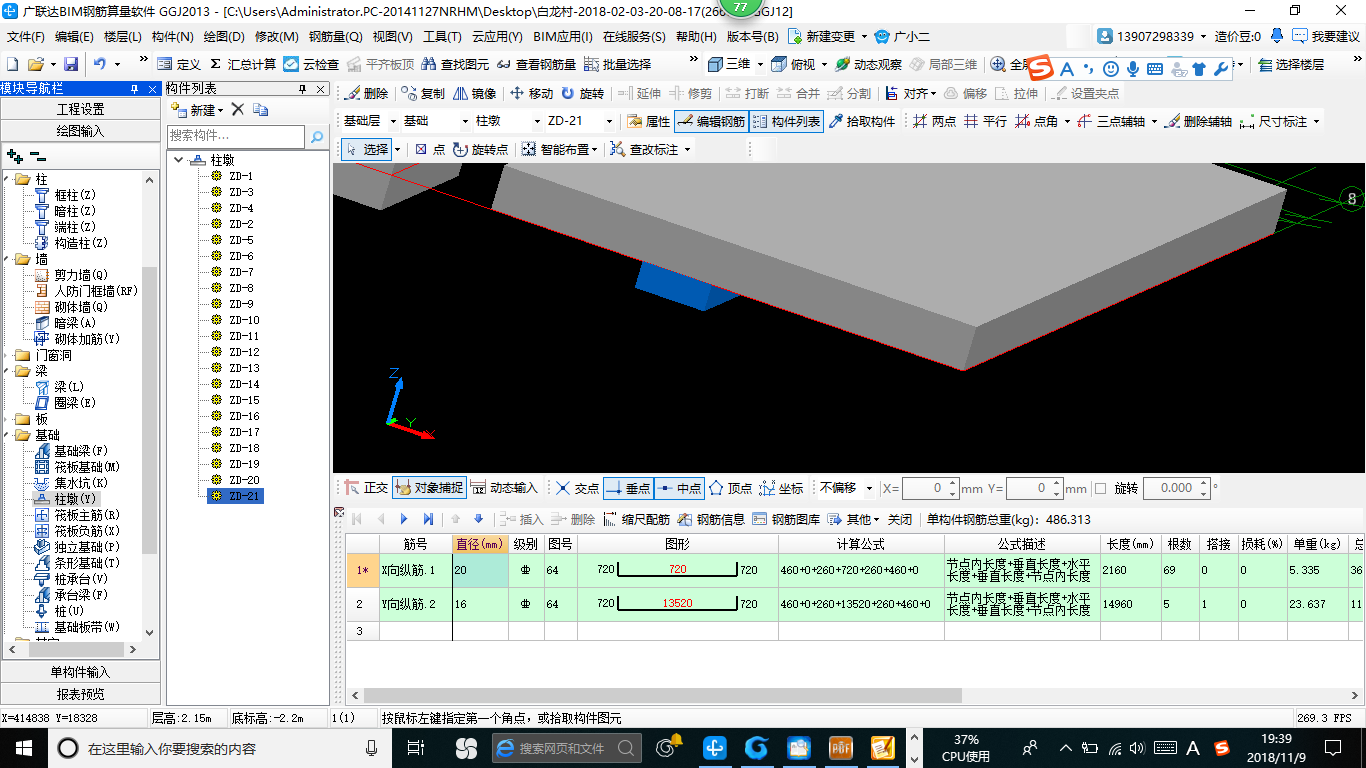
Task: Open the 帮助(H) menu
Action: [x=696, y=37]
